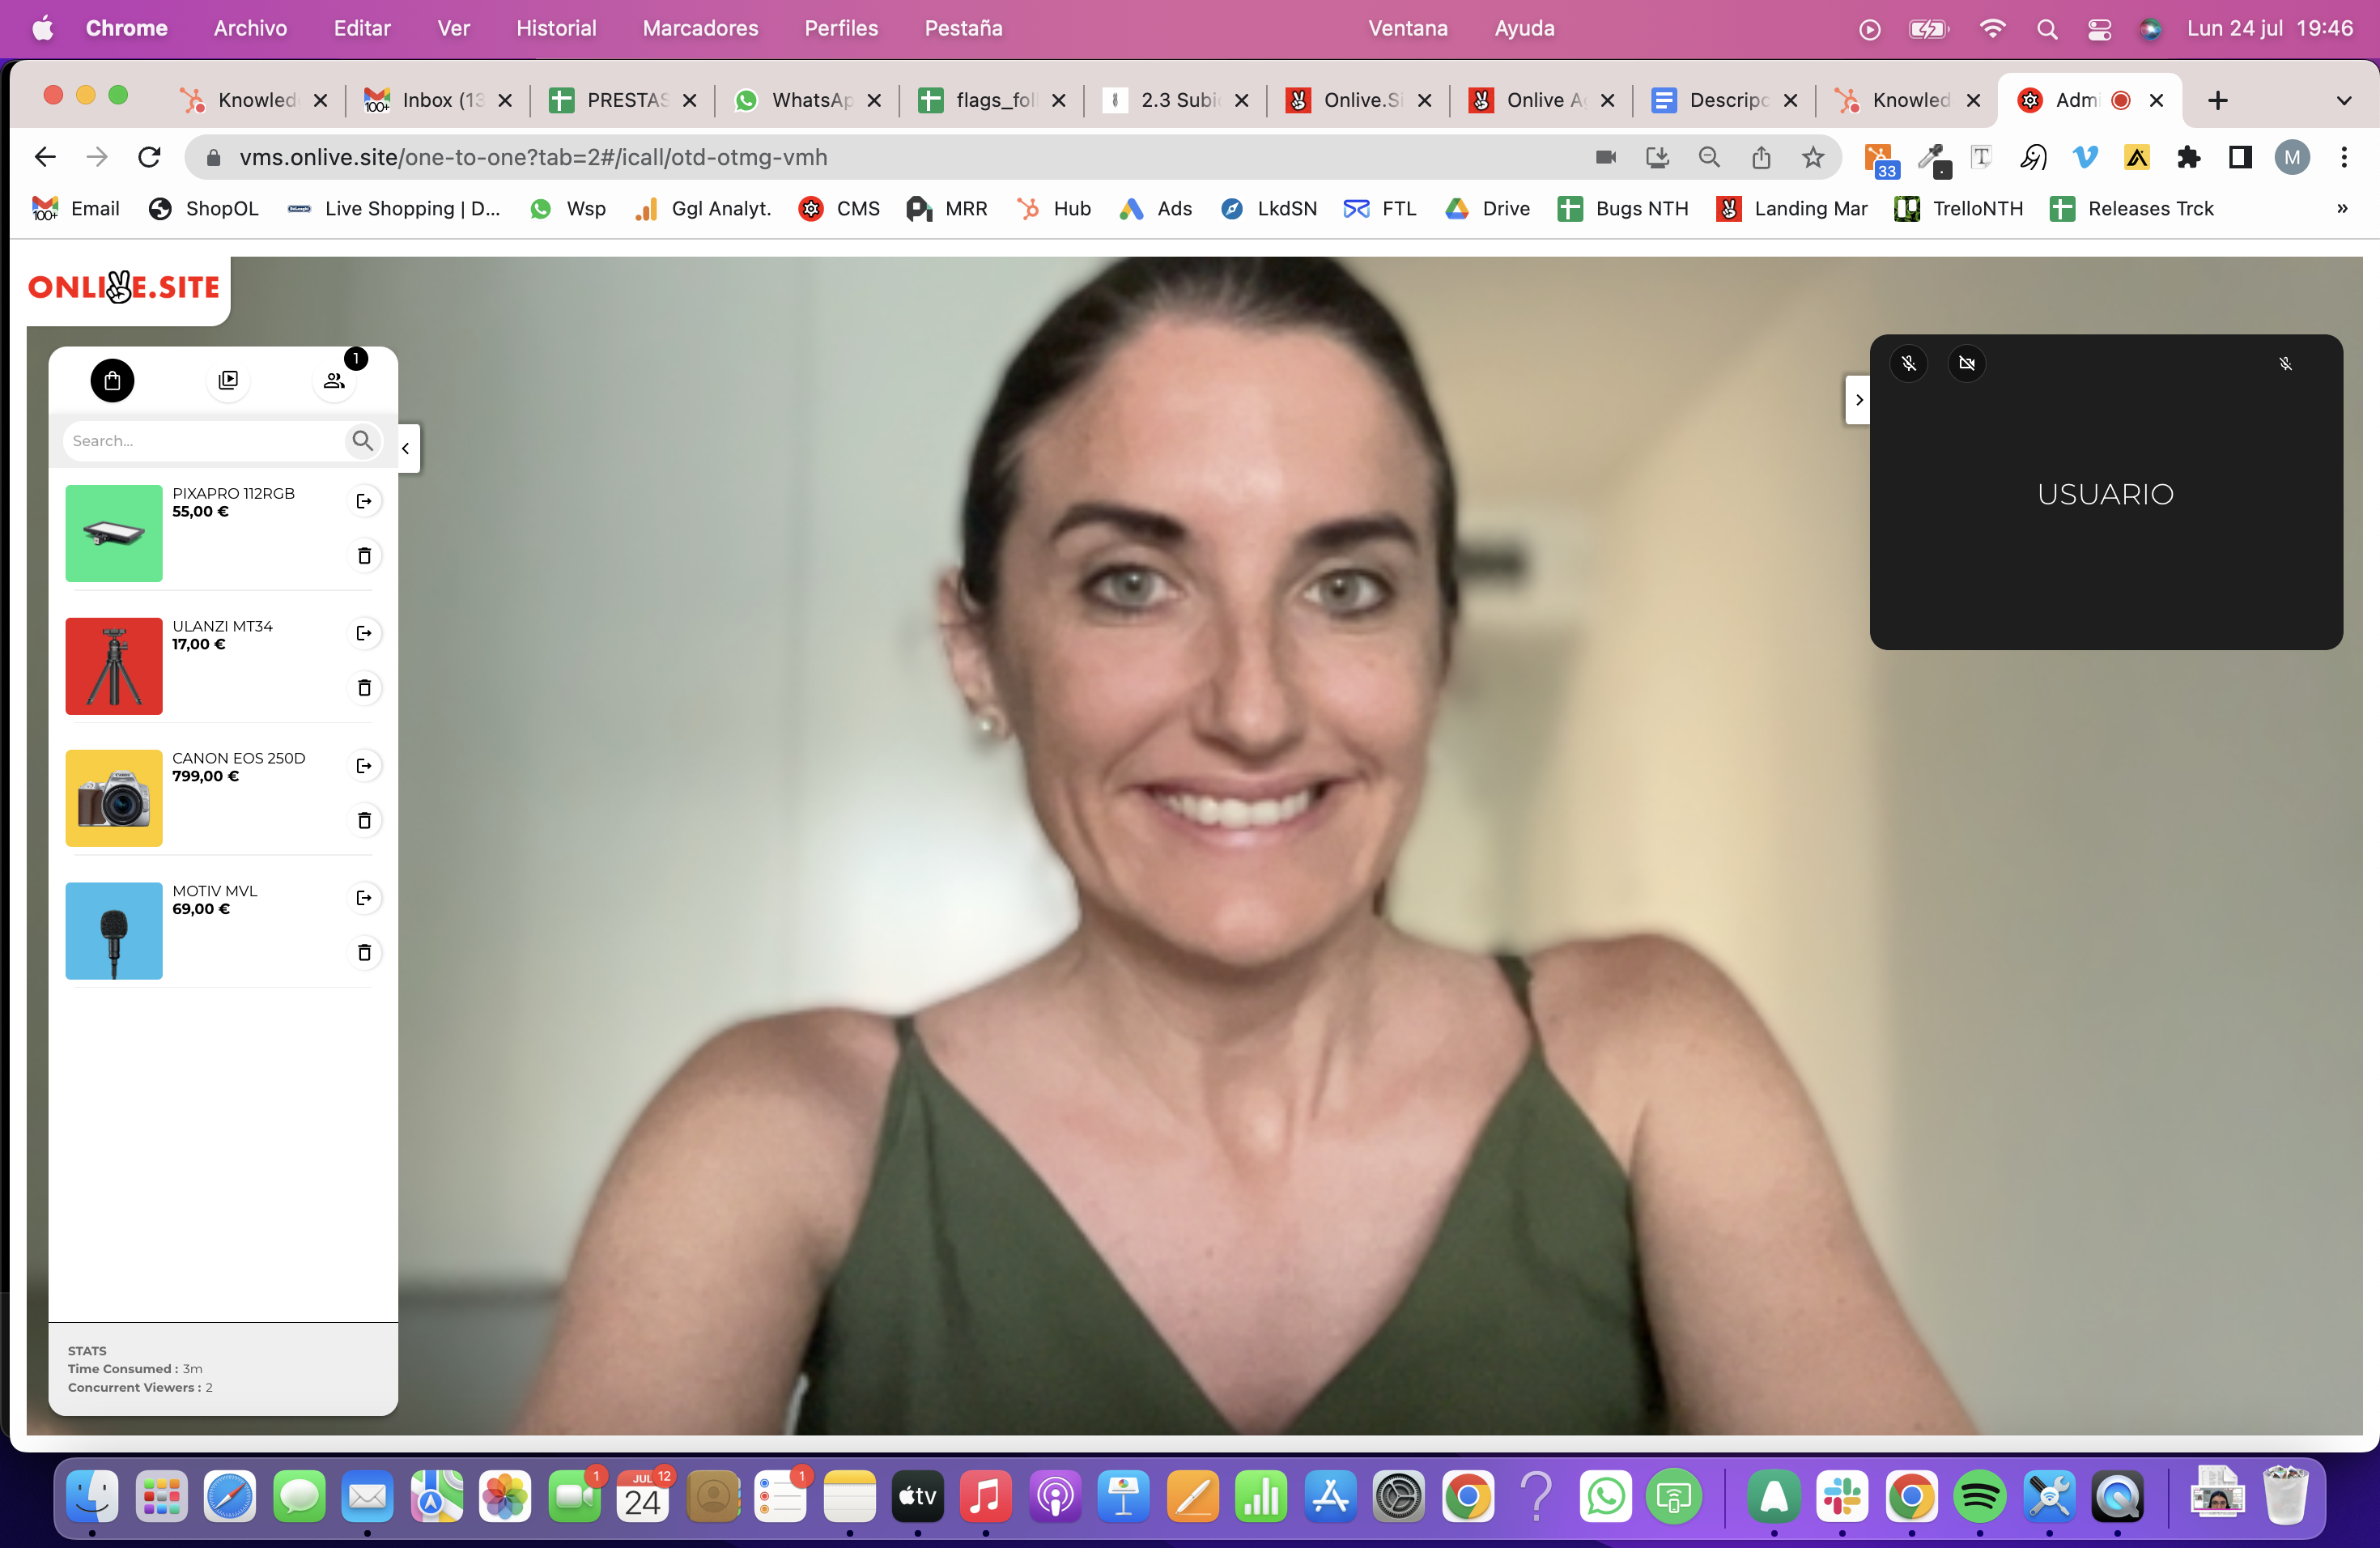Open the media gallery tab icon
This screenshot has width=2380, height=1548.
tap(228, 380)
